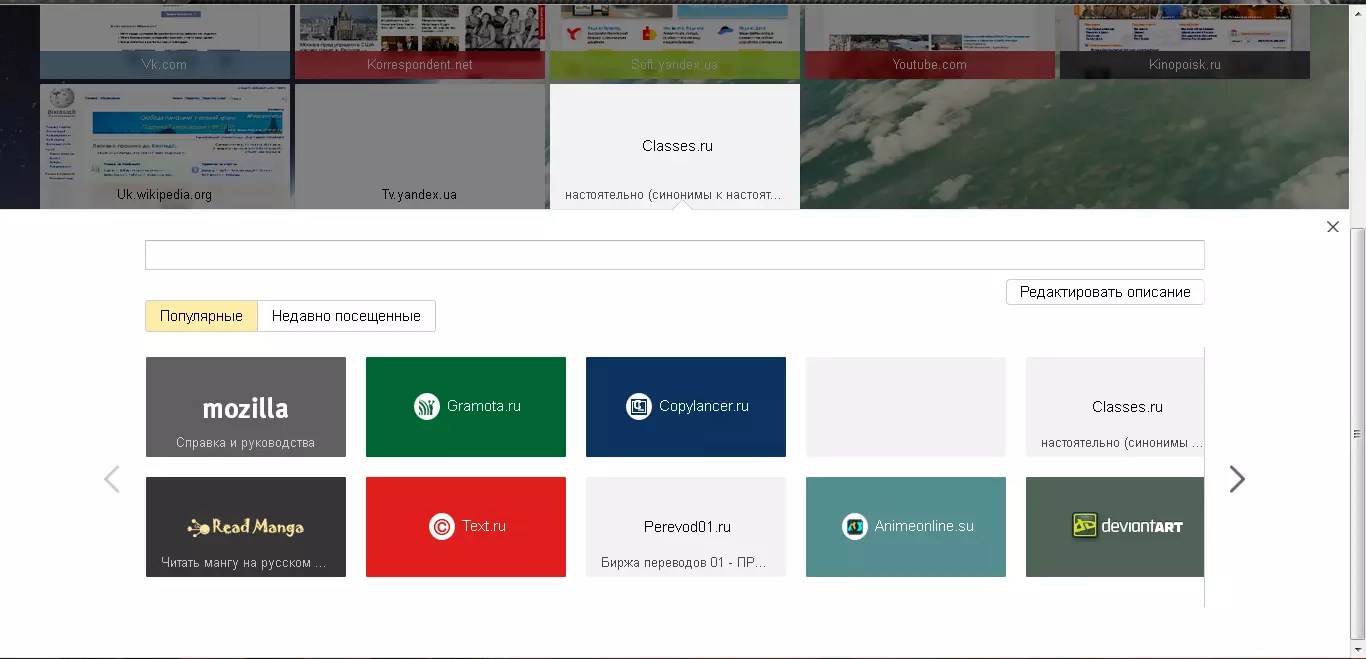Open the Kinopoisk.ru tableau thumbnail
The image size is (1366, 659).
point(1185,40)
